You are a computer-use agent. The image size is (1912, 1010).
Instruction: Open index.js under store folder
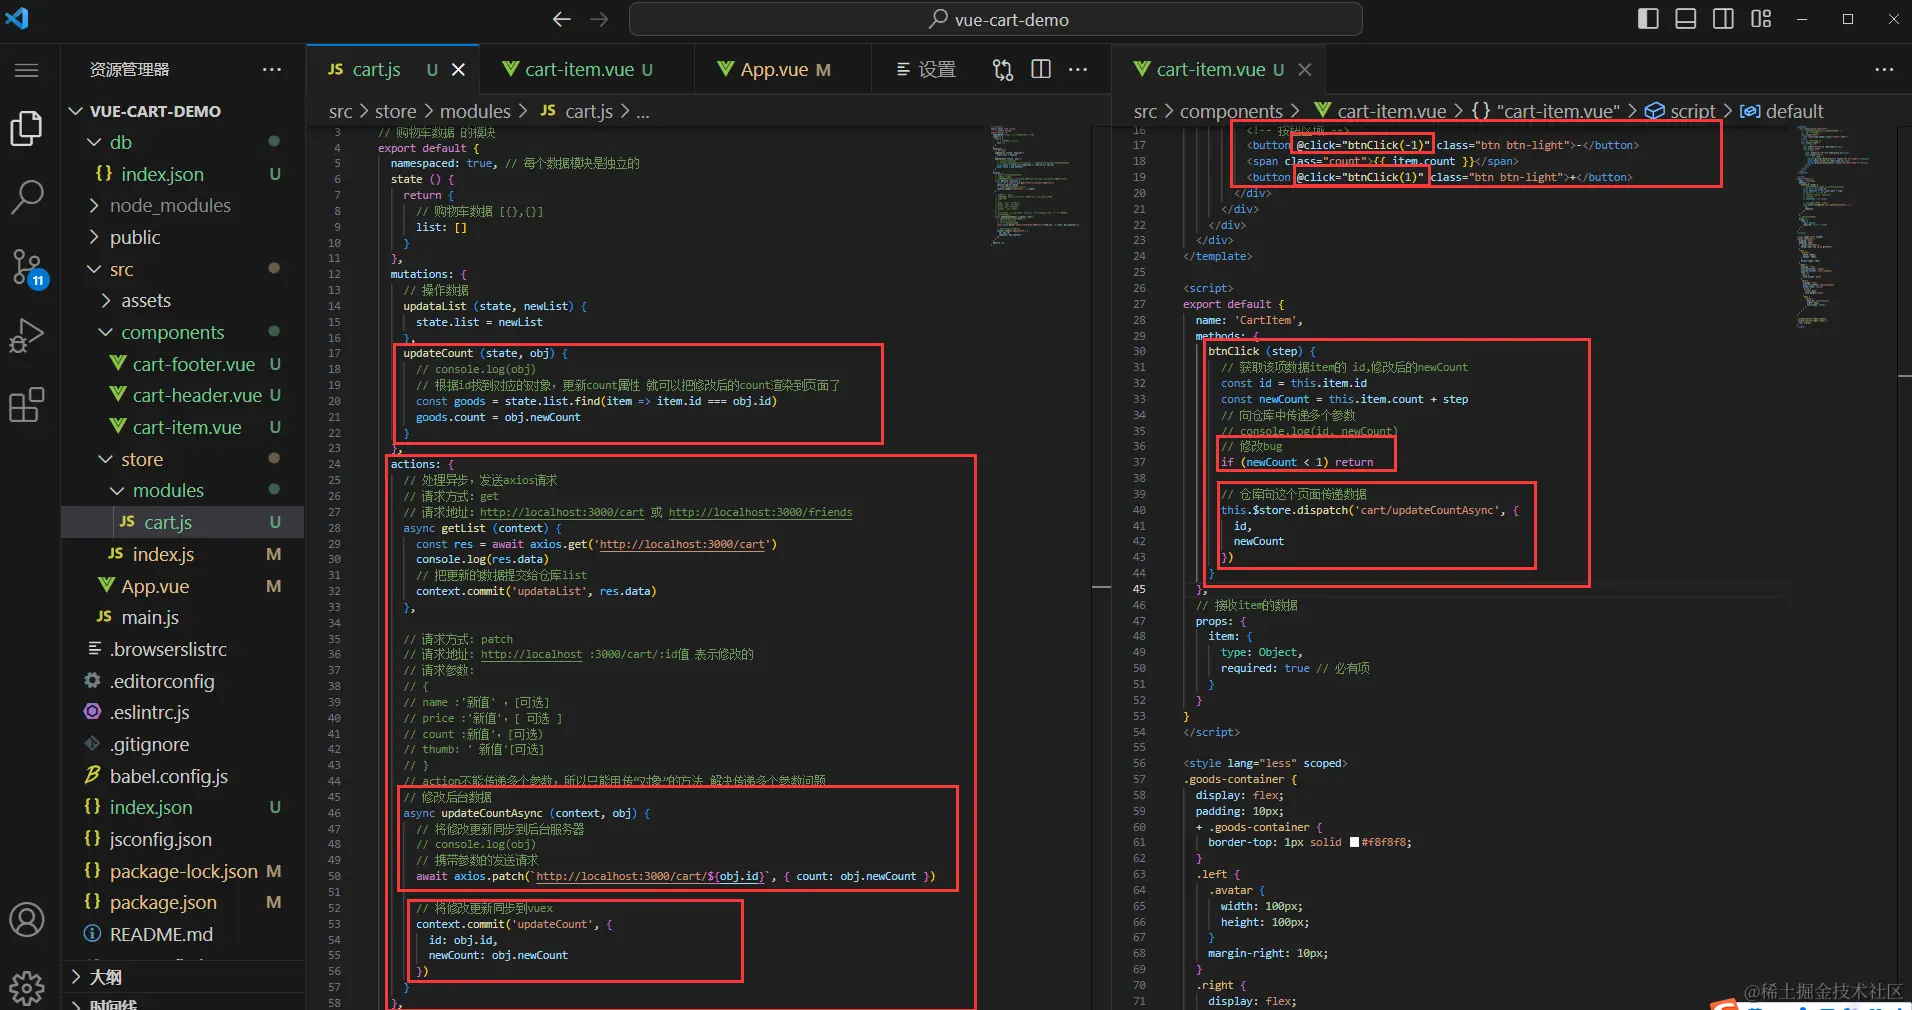point(183,554)
